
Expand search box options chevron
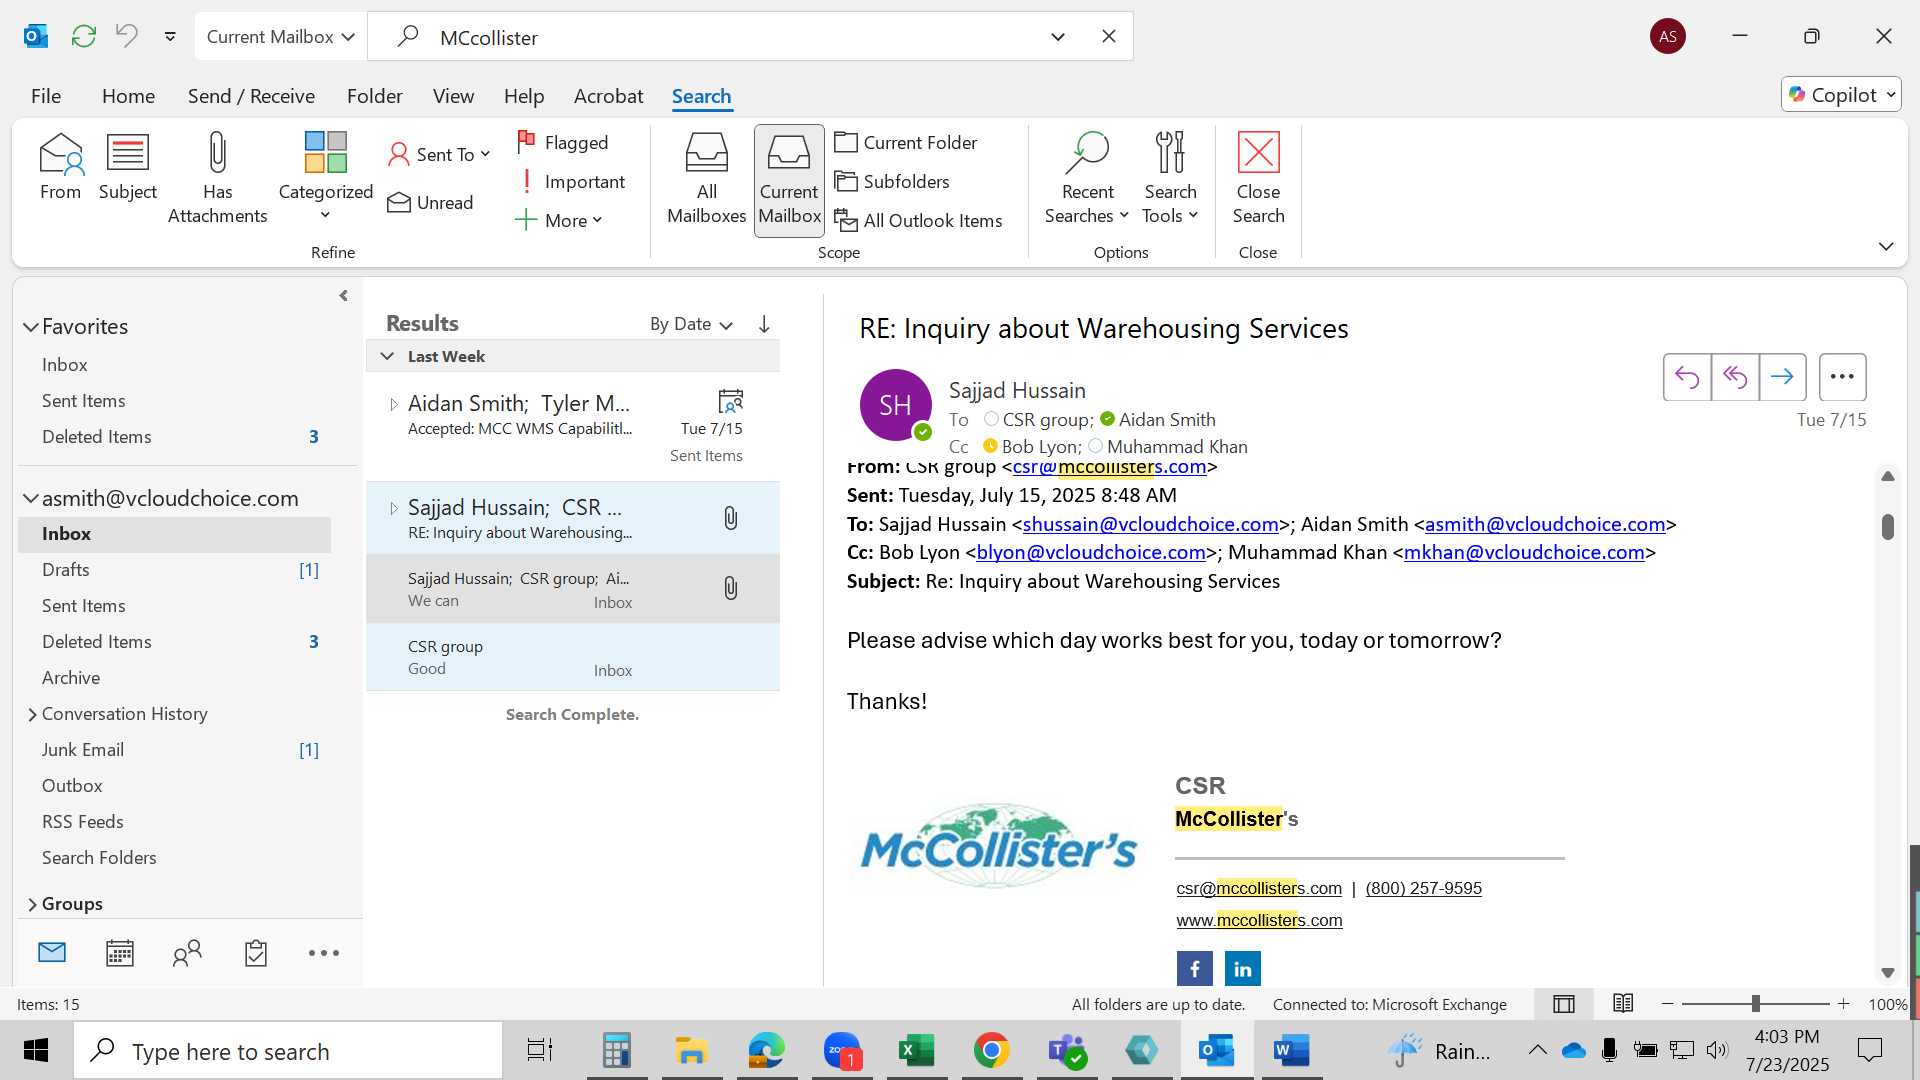[x=1058, y=37]
